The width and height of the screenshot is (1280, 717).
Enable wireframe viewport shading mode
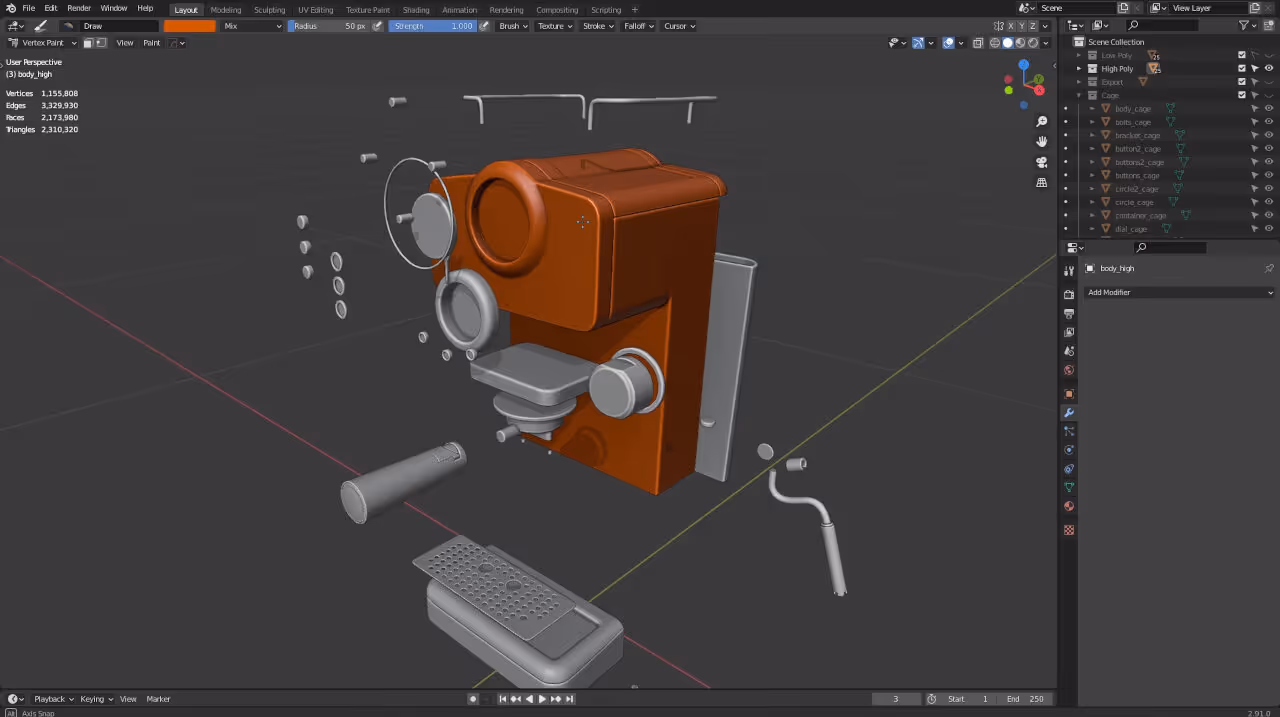995,42
